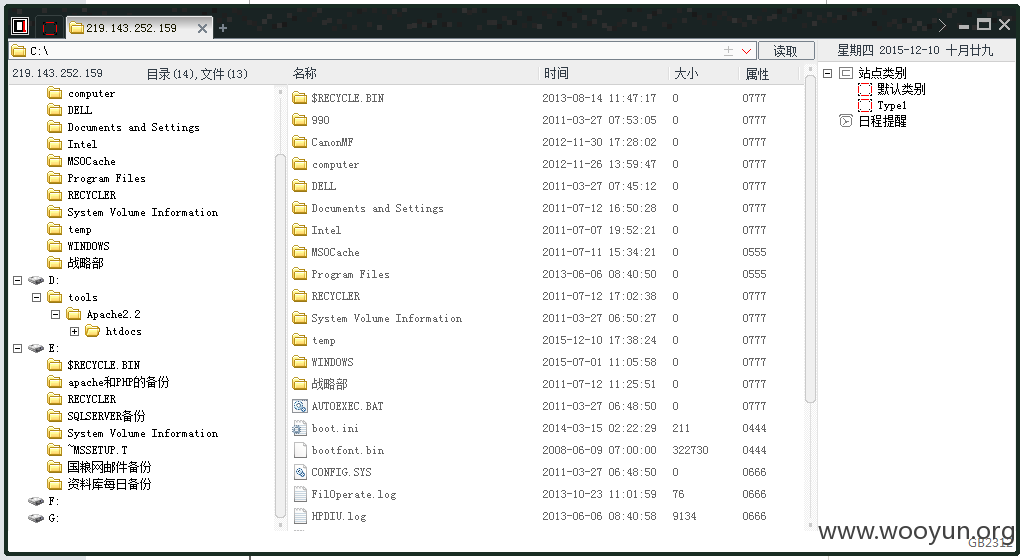Select 战略部 folder in left tree
Screen dimensions: 1024x560
[x=85, y=263]
